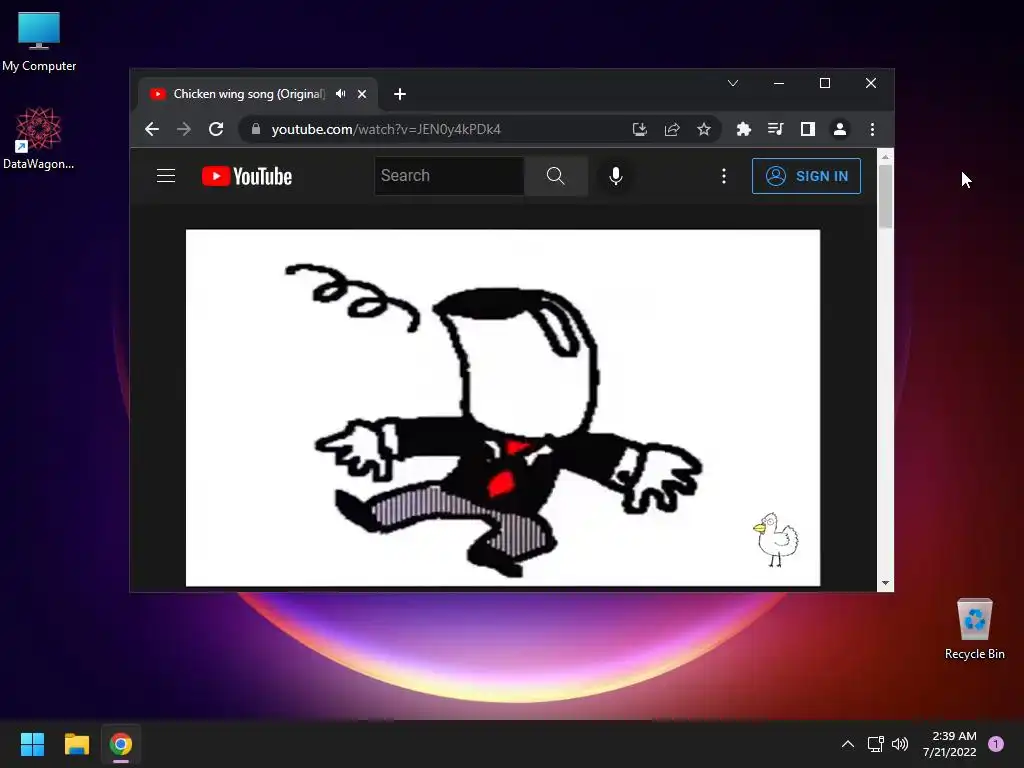Open a new tab with plus button

point(400,94)
